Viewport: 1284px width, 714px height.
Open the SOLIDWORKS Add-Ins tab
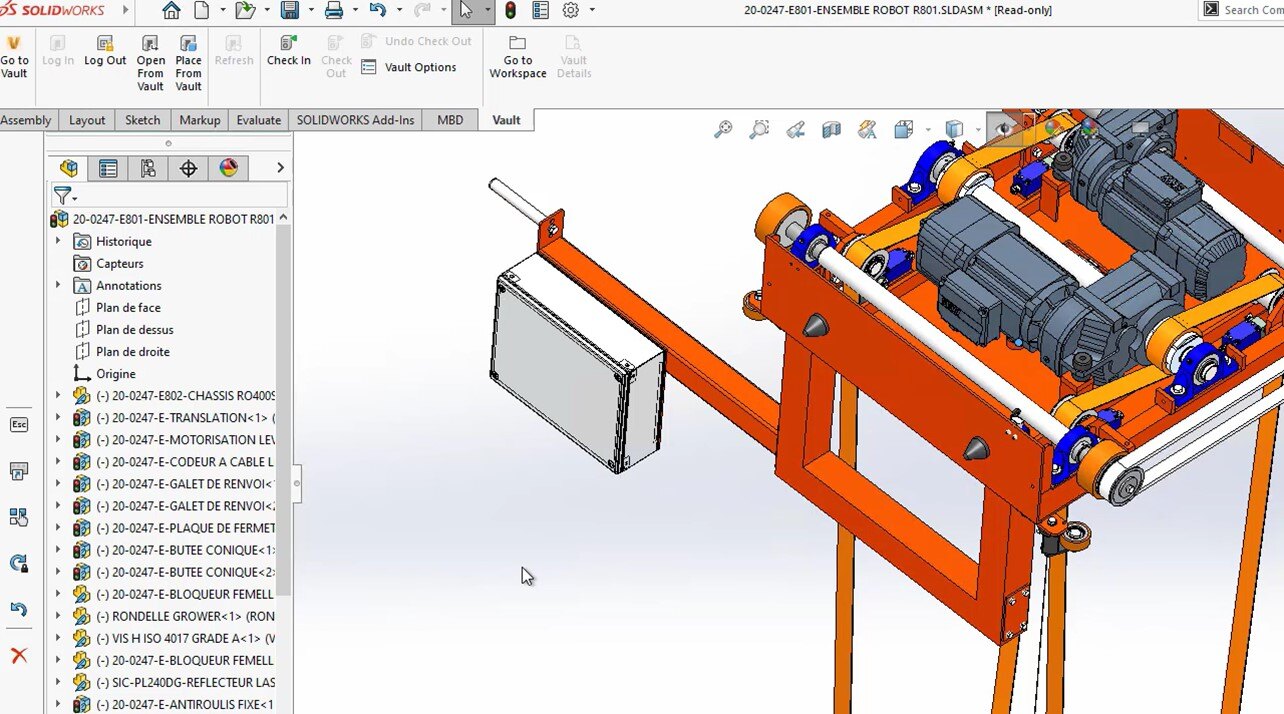[355, 120]
